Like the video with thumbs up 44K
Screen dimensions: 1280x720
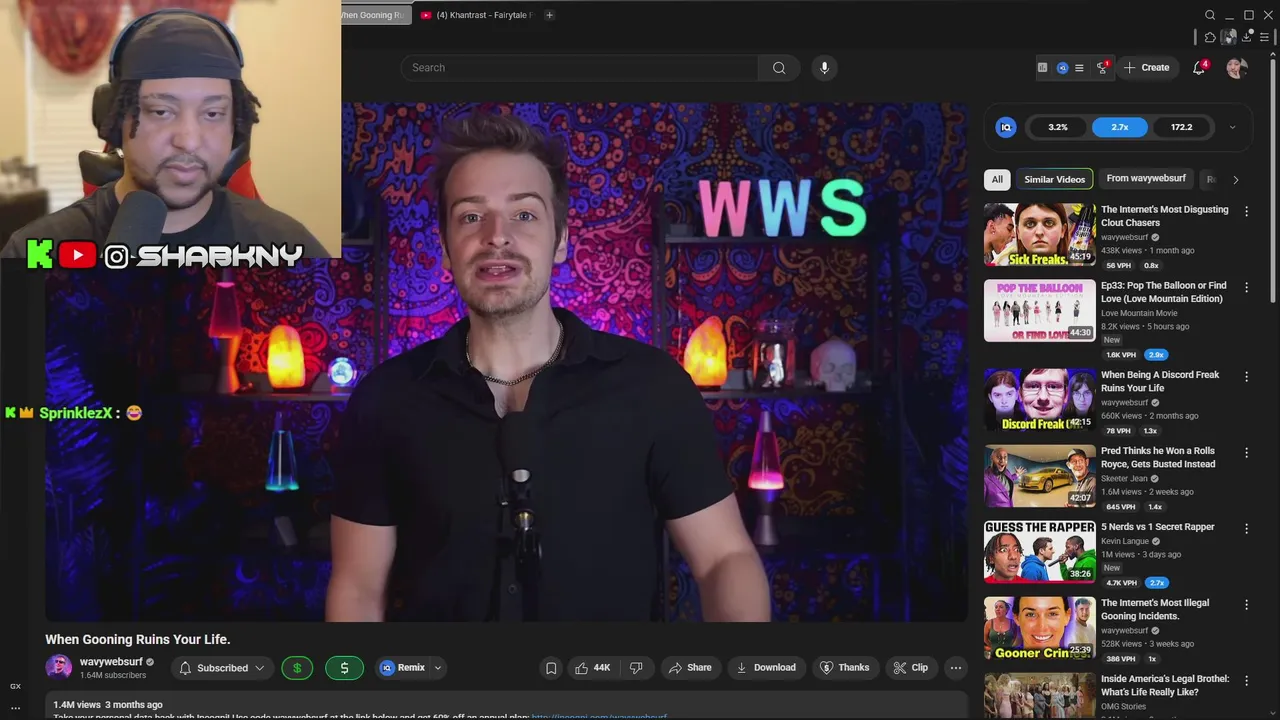coord(592,668)
